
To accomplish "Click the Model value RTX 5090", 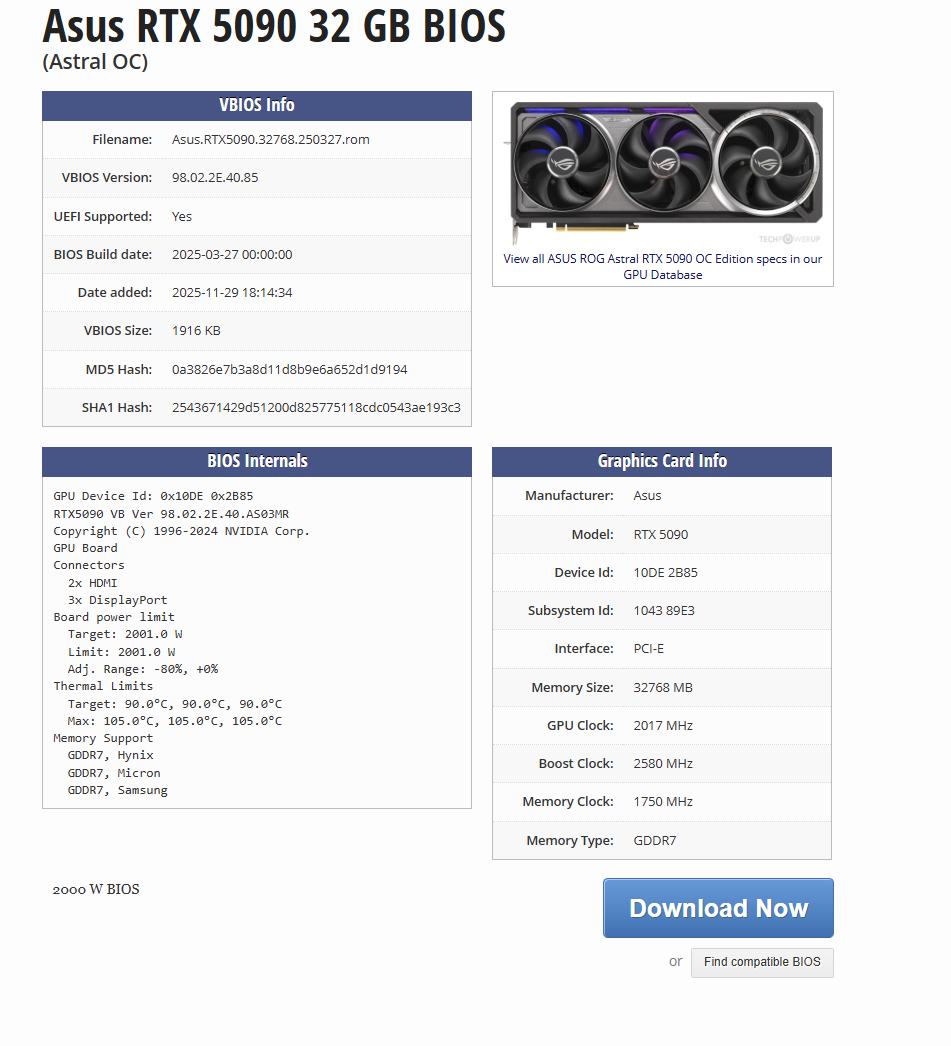I will (661, 534).
